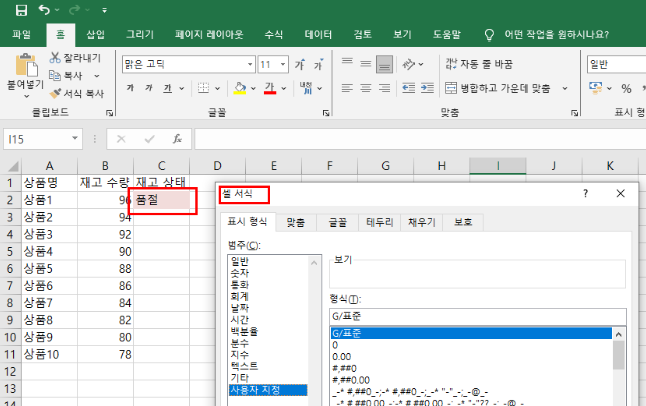Open number format box showing 일반

(616, 64)
